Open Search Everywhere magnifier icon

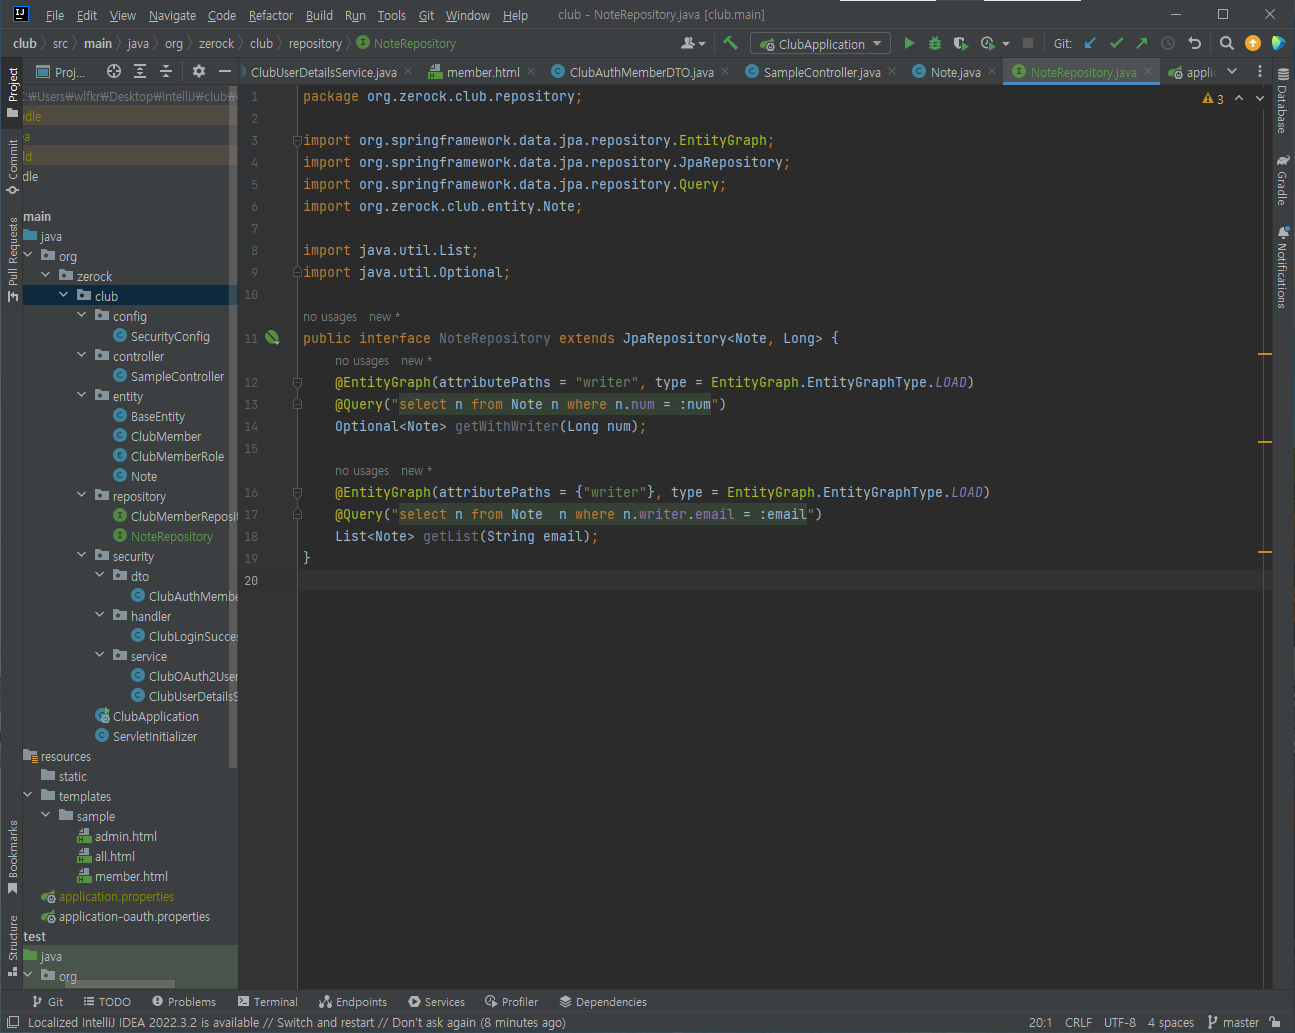click(x=1227, y=43)
